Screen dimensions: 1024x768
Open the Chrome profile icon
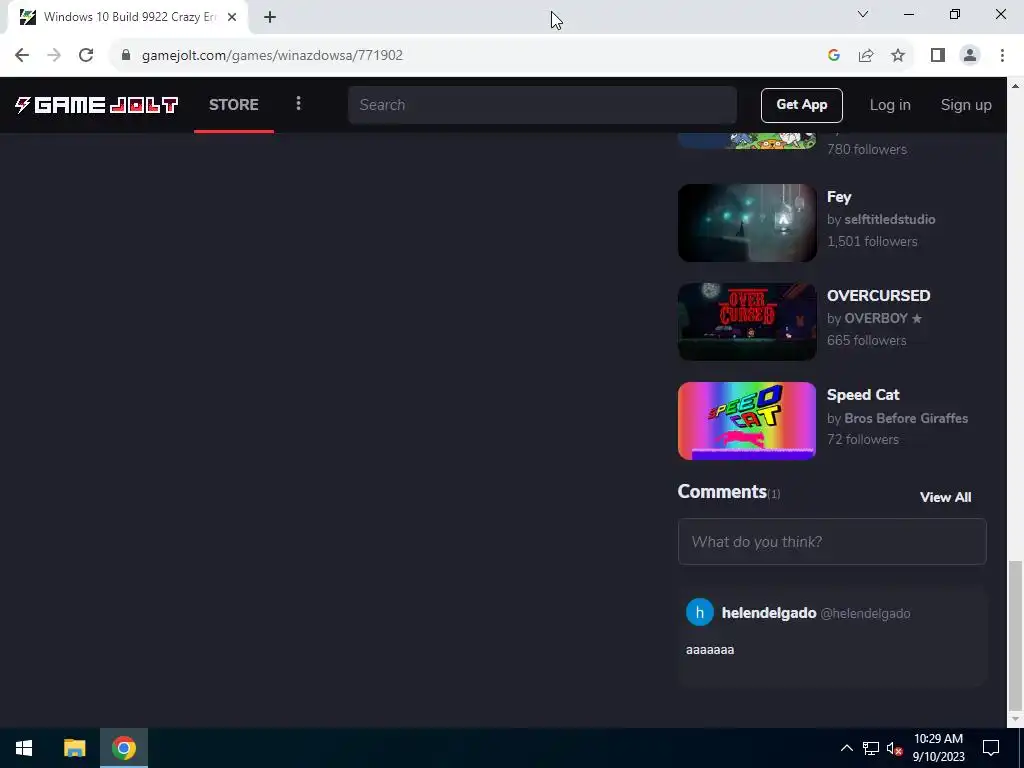click(x=970, y=56)
